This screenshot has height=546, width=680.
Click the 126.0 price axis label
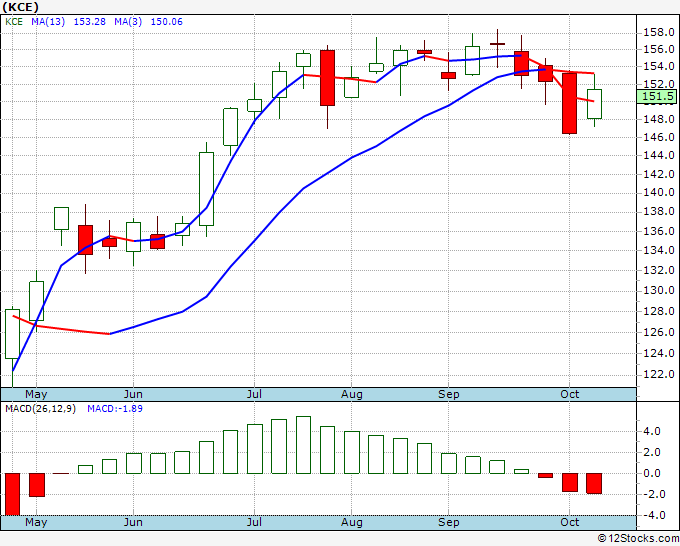[x=658, y=332]
